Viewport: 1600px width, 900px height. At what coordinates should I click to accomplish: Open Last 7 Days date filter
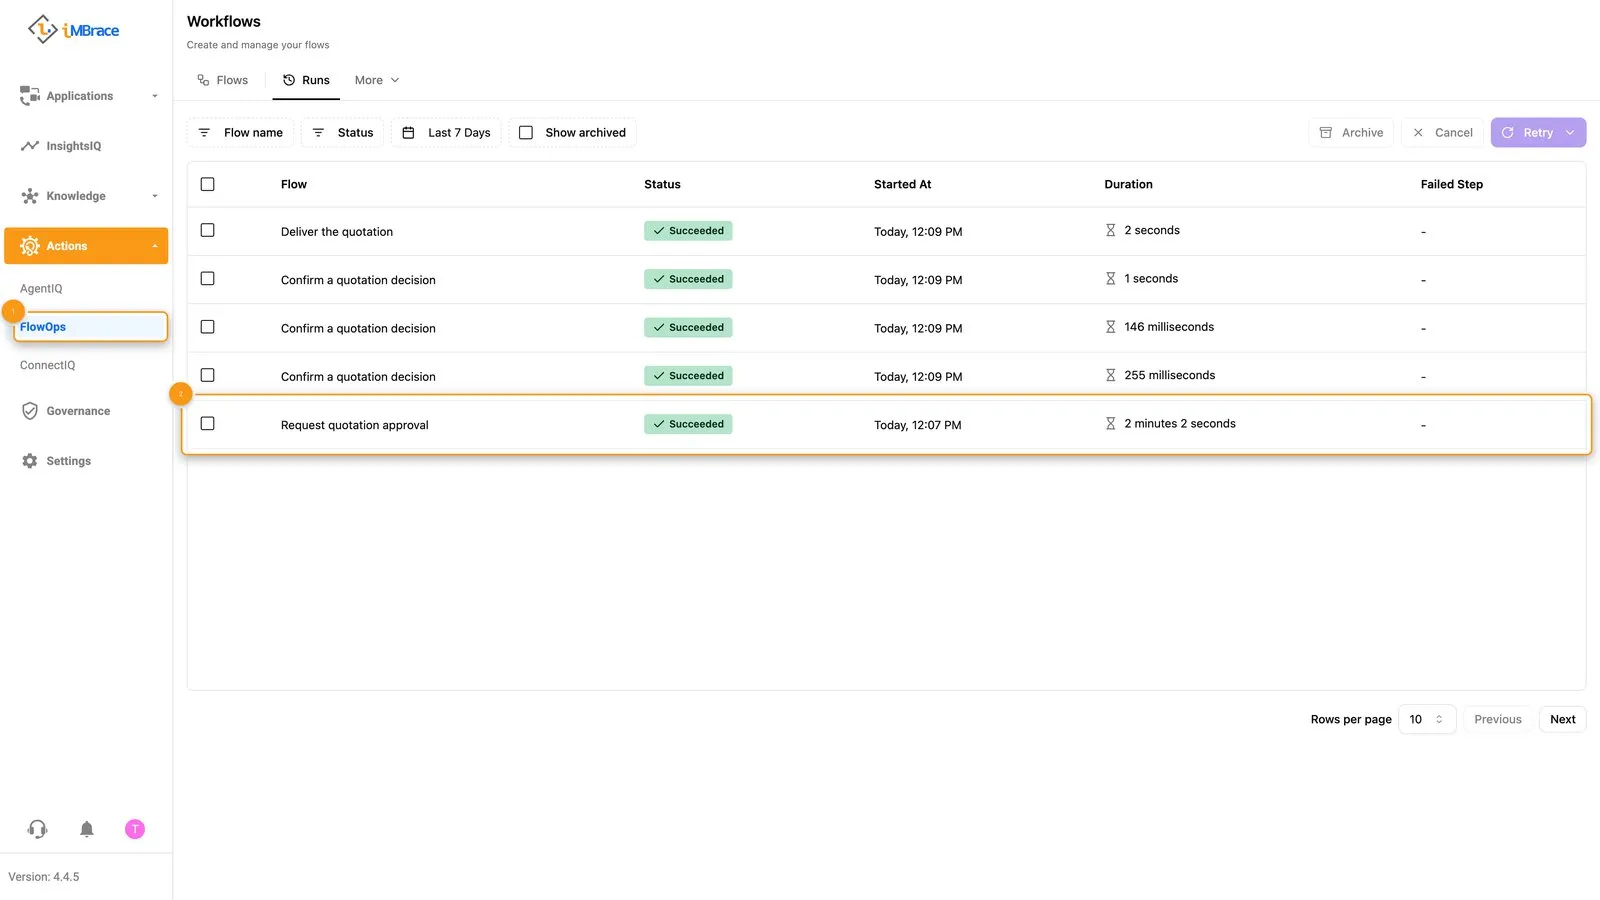click(x=446, y=132)
